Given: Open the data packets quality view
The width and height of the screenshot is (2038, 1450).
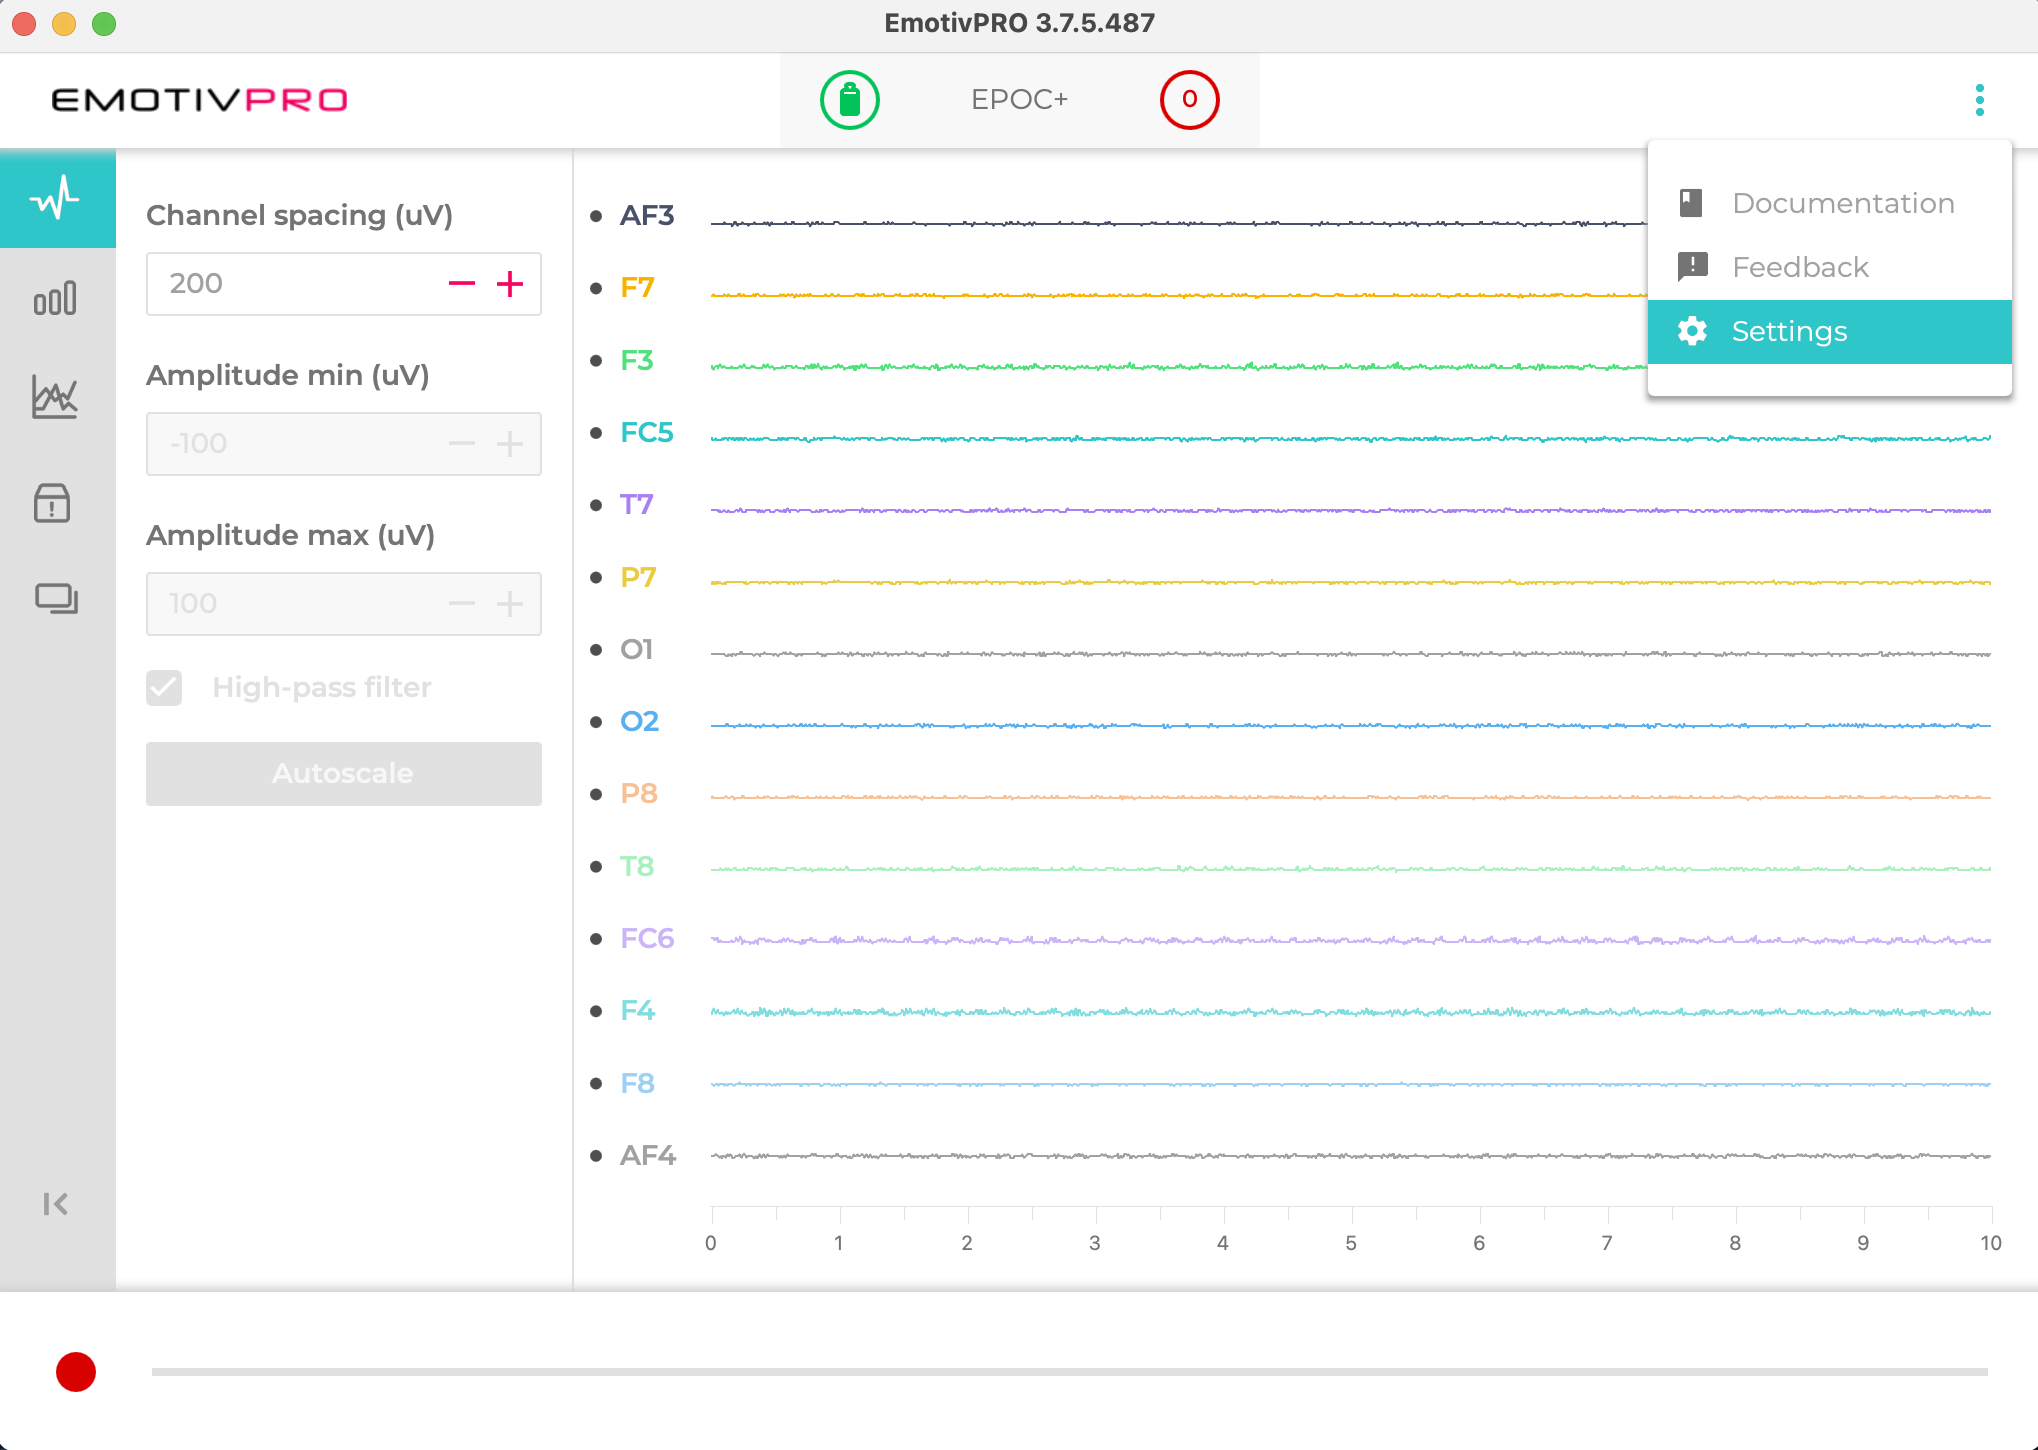Looking at the screenshot, I should (x=57, y=297).
